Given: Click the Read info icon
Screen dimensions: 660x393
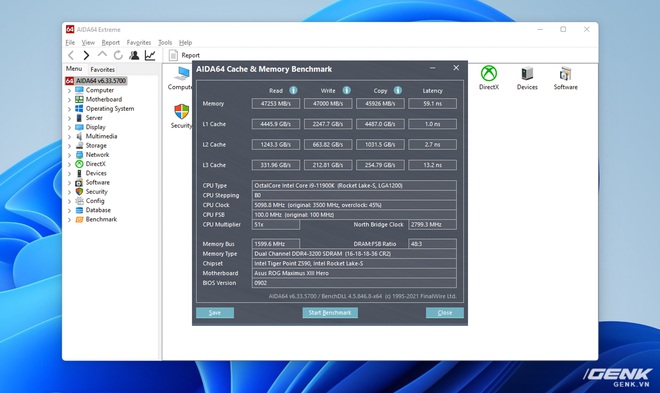Looking at the screenshot, I should tap(293, 90).
